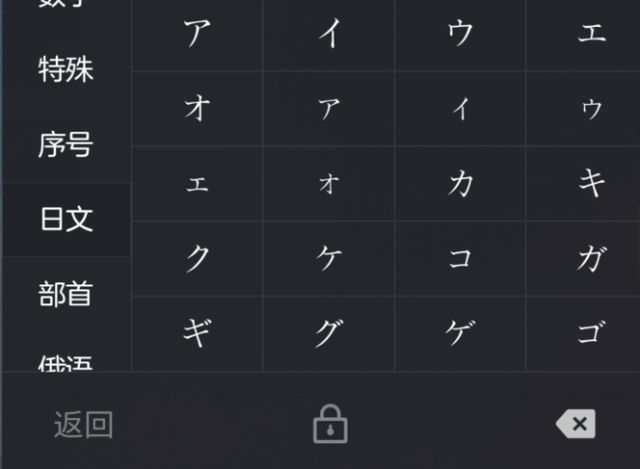Type the ガ katakana key
Screen dimensions: 640x469
[591, 259]
